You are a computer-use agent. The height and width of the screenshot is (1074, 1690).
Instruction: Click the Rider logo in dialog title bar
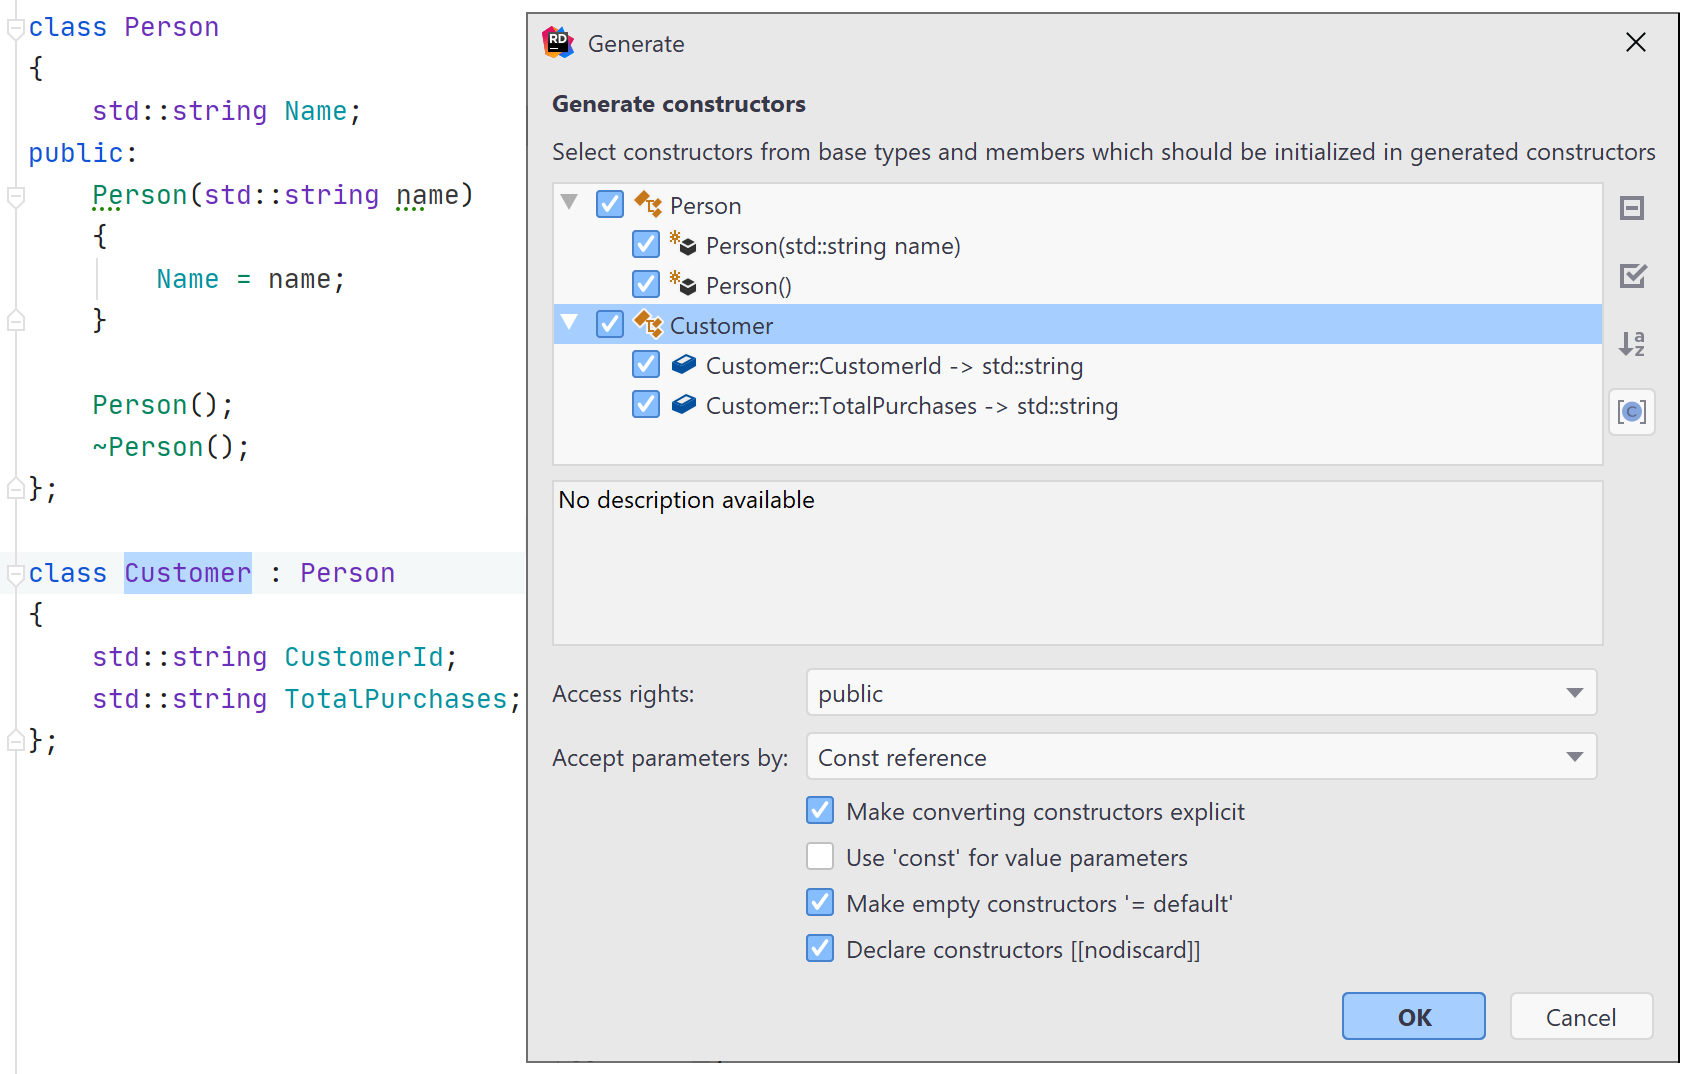click(x=558, y=43)
